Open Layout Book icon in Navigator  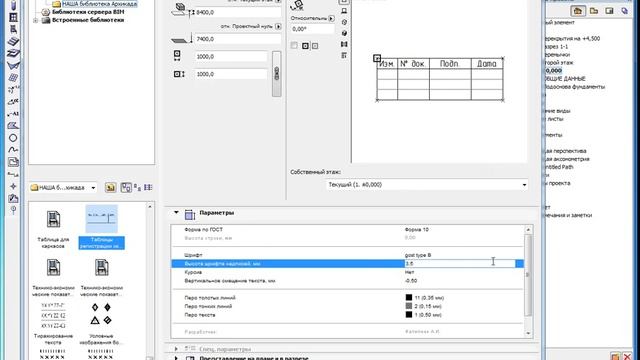click(x=609, y=11)
